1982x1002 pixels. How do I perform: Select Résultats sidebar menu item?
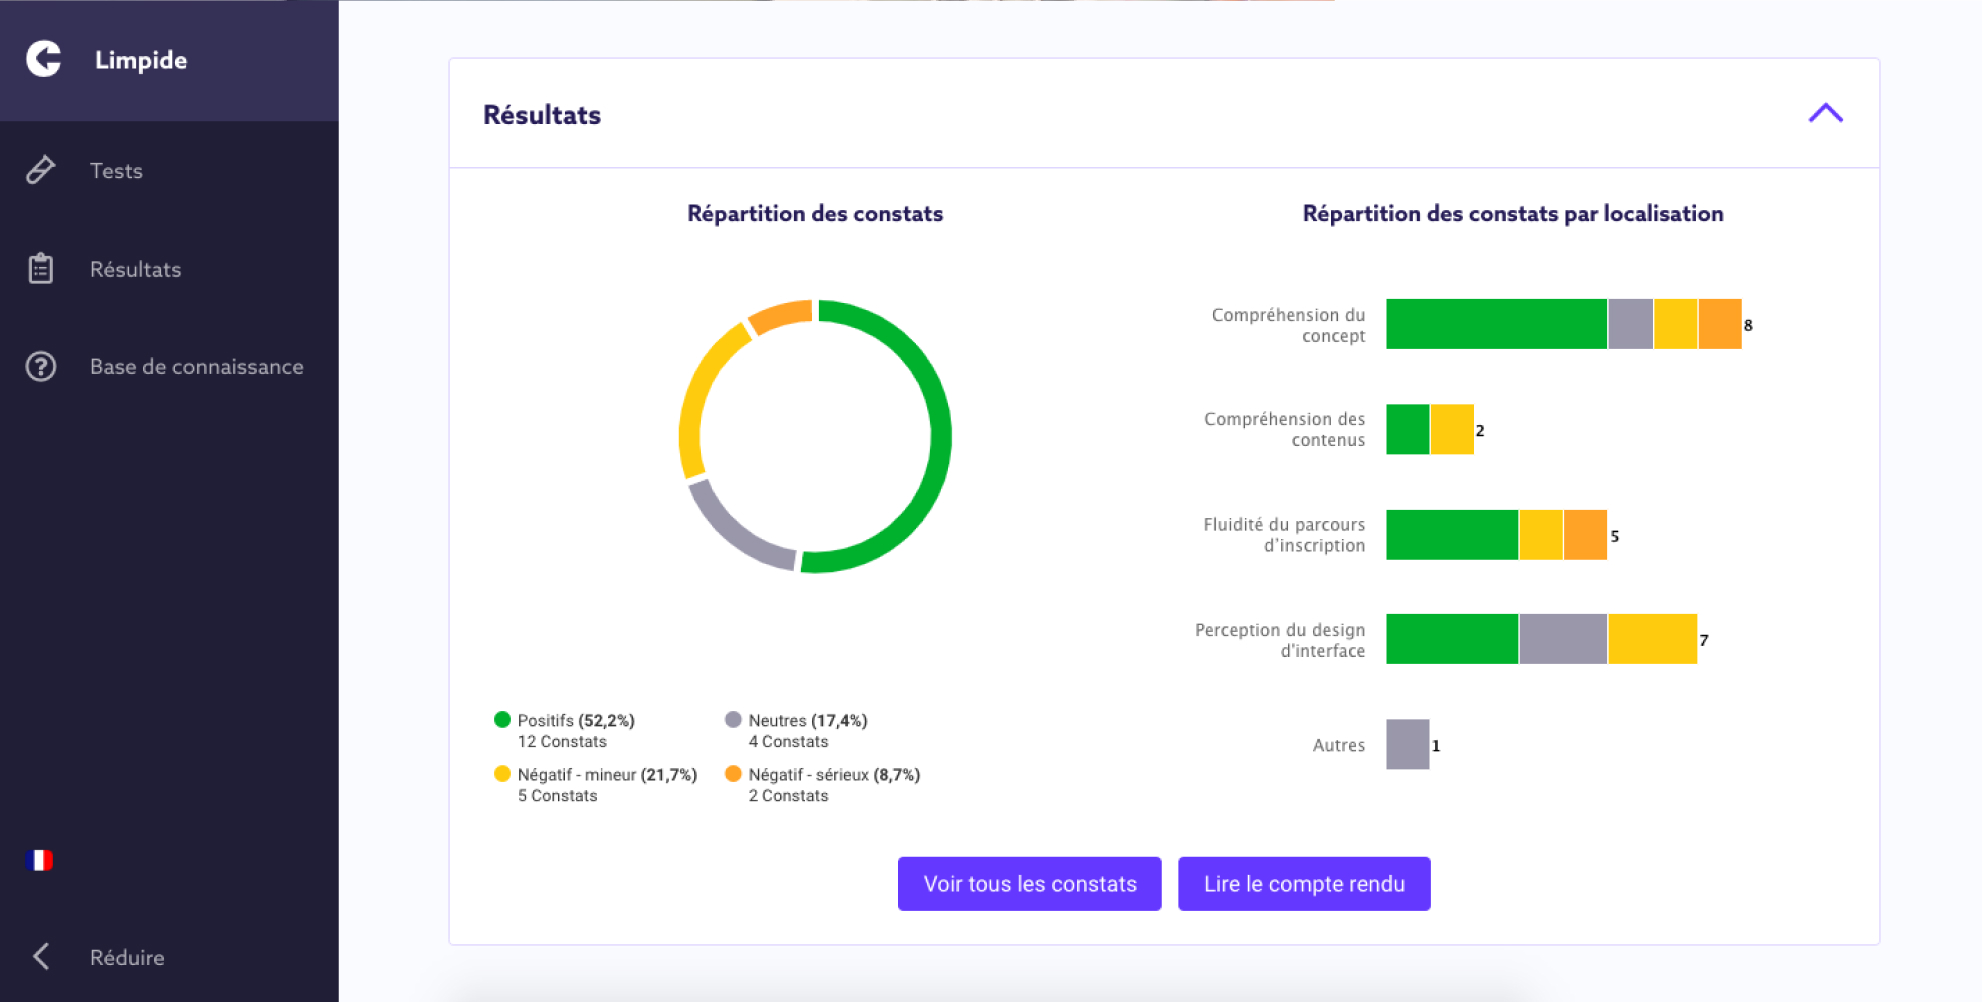point(135,270)
